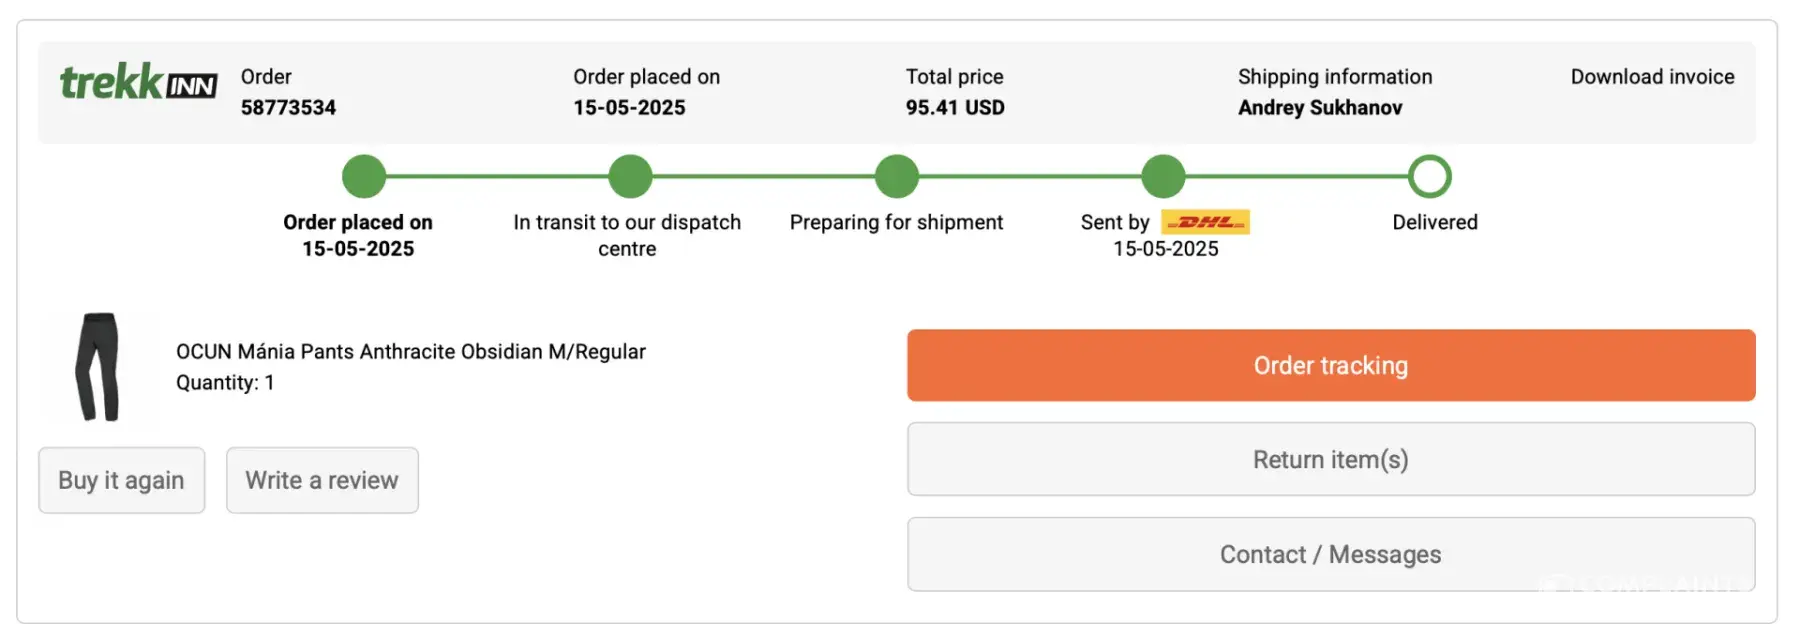
Task: Click the Sent by DHL progress dot
Action: (1163, 177)
